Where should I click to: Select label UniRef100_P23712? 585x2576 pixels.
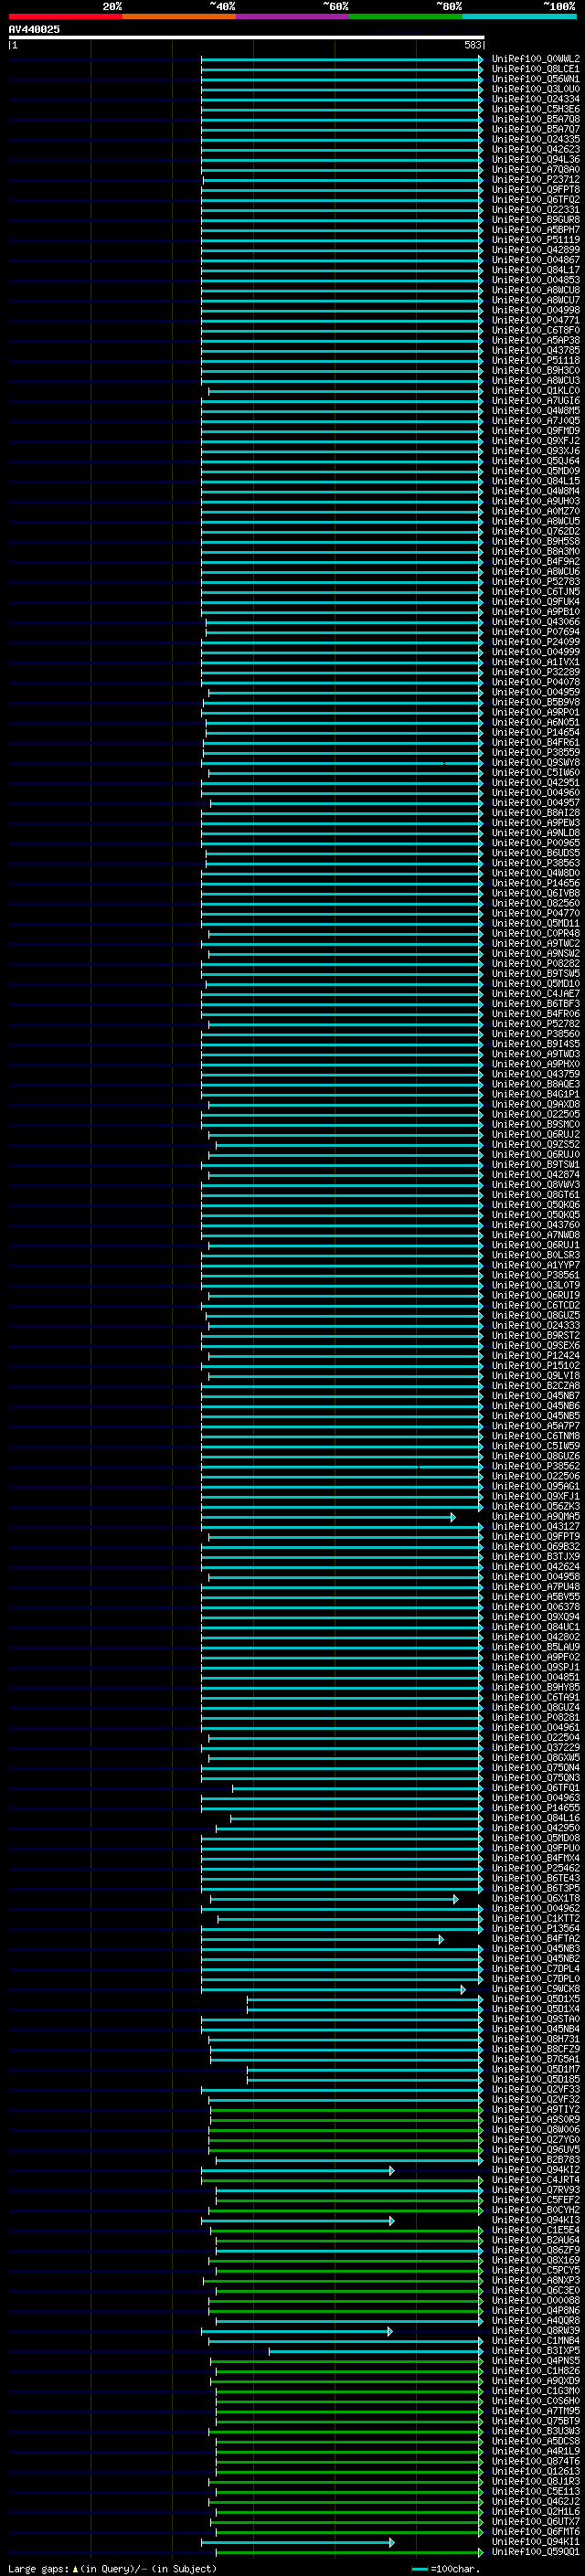[536, 180]
